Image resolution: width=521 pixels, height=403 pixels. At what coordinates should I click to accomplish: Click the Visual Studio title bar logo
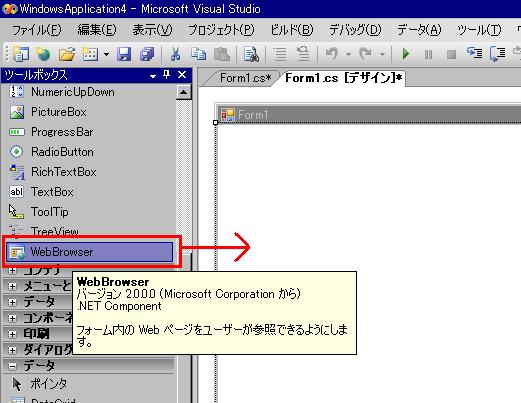tap(9, 8)
